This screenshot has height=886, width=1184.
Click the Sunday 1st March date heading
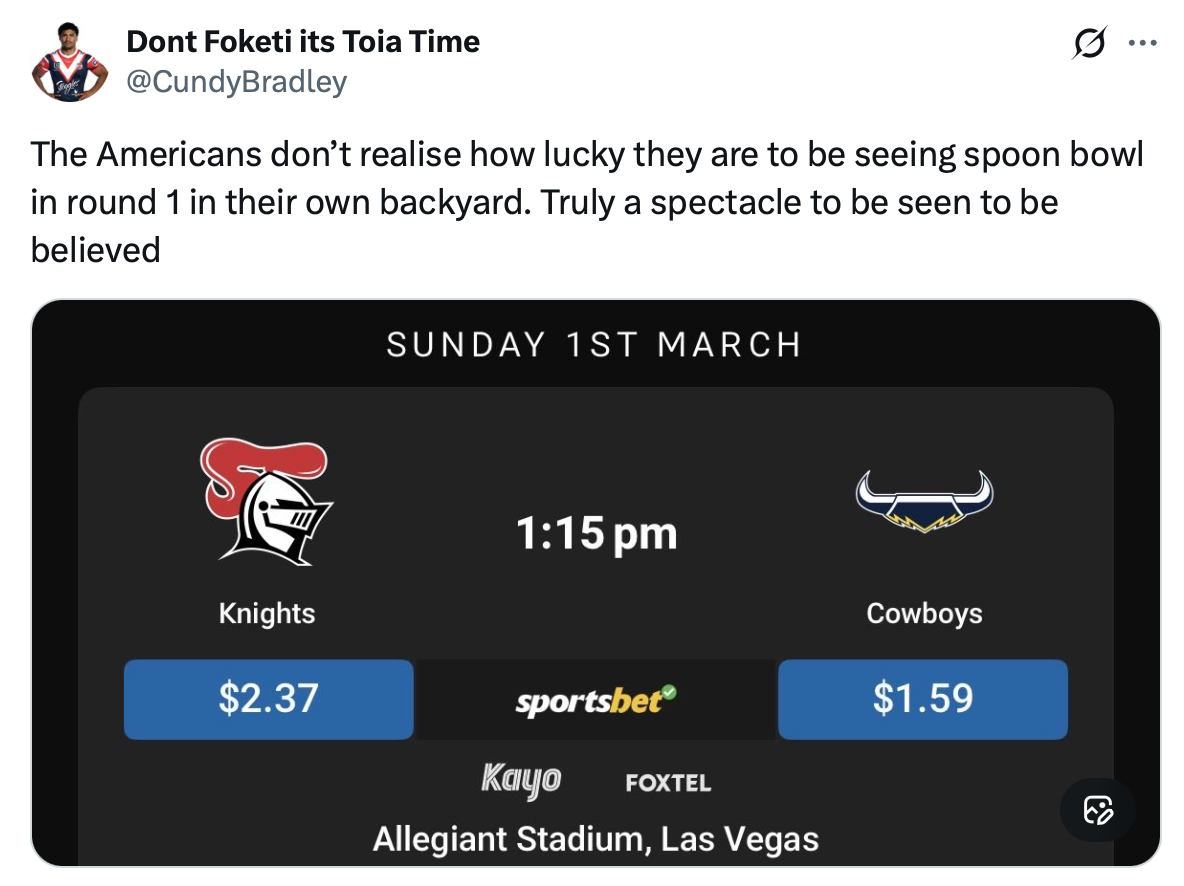pos(594,345)
